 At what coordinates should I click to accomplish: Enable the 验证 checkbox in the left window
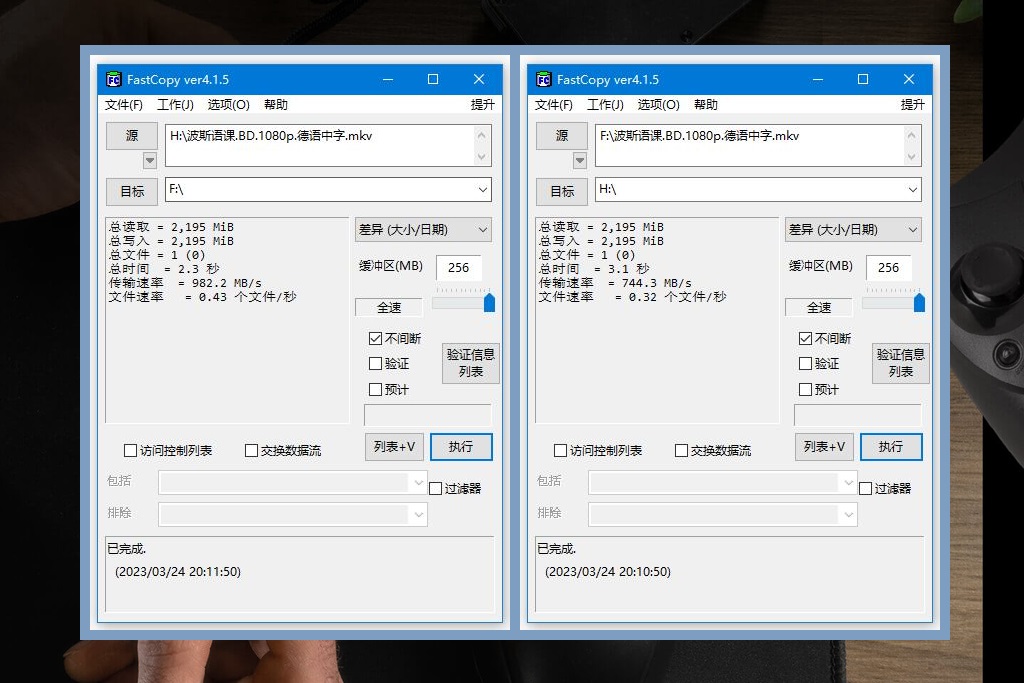(x=375, y=363)
